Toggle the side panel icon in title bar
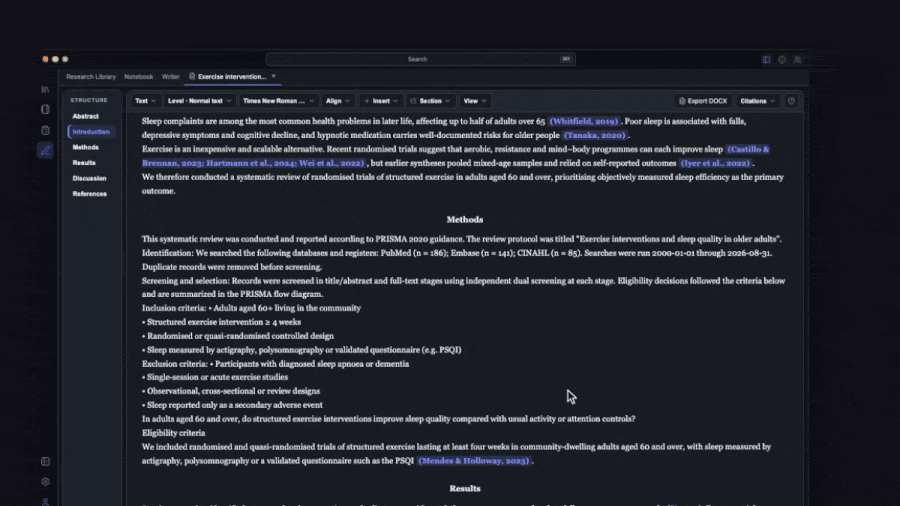Viewport: 900px width, 506px height. pyautogui.click(x=766, y=59)
